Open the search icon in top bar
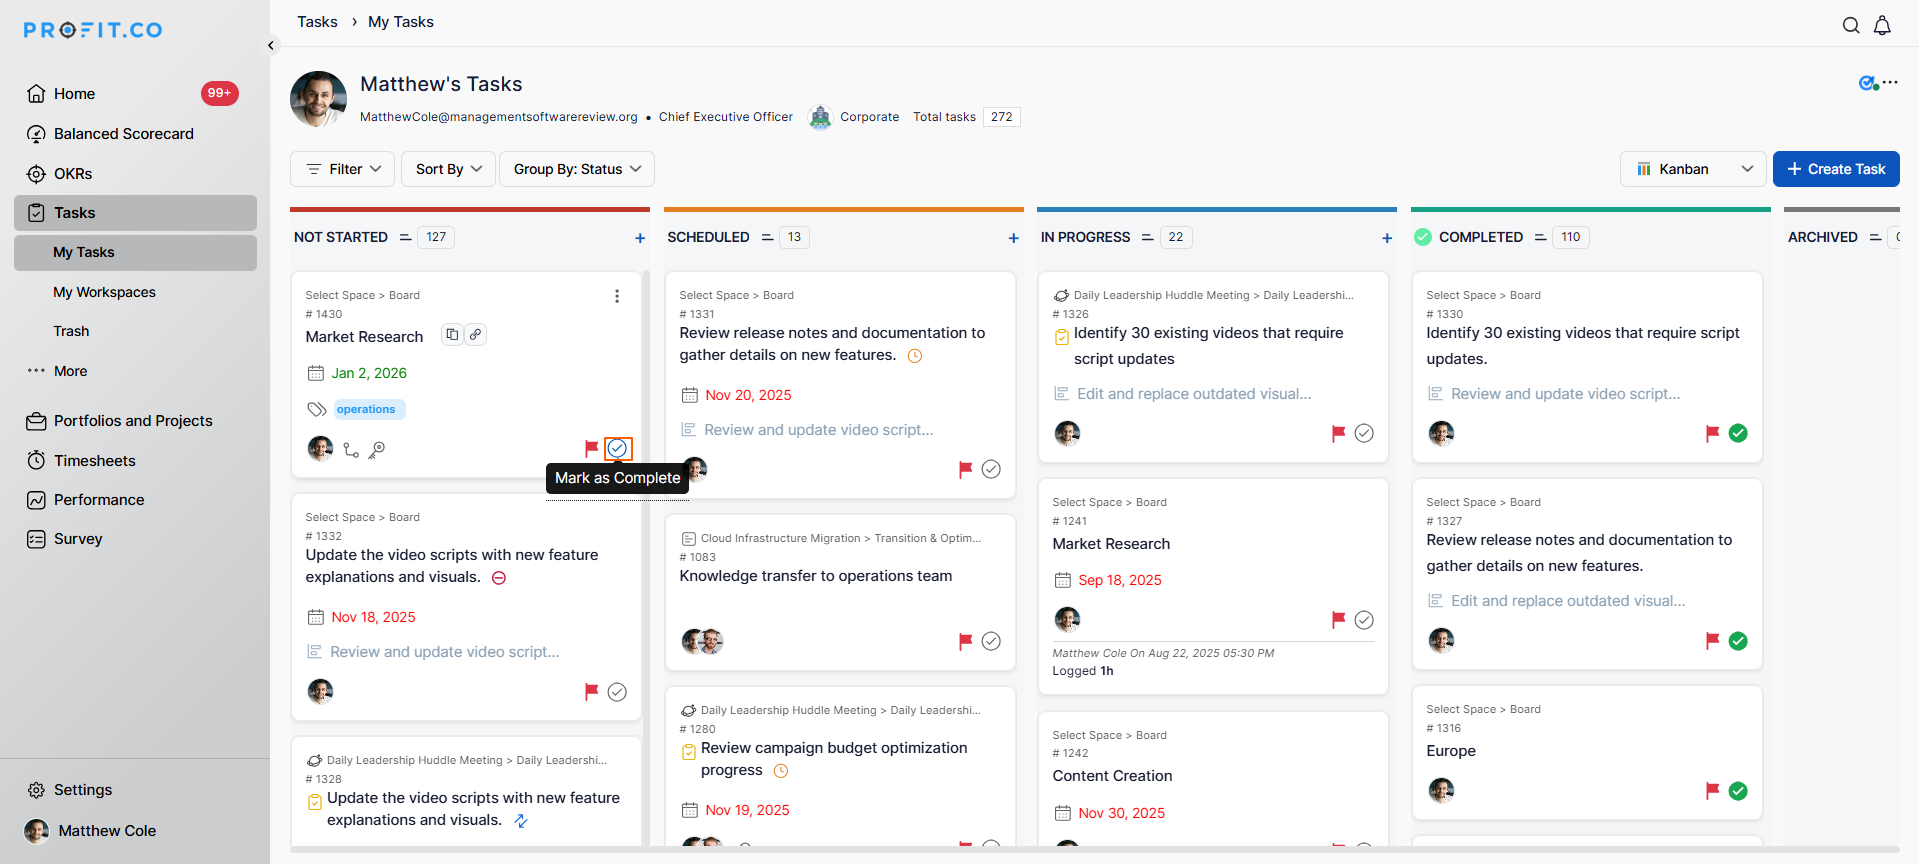Image resolution: width=1919 pixels, height=864 pixels. (x=1851, y=25)
